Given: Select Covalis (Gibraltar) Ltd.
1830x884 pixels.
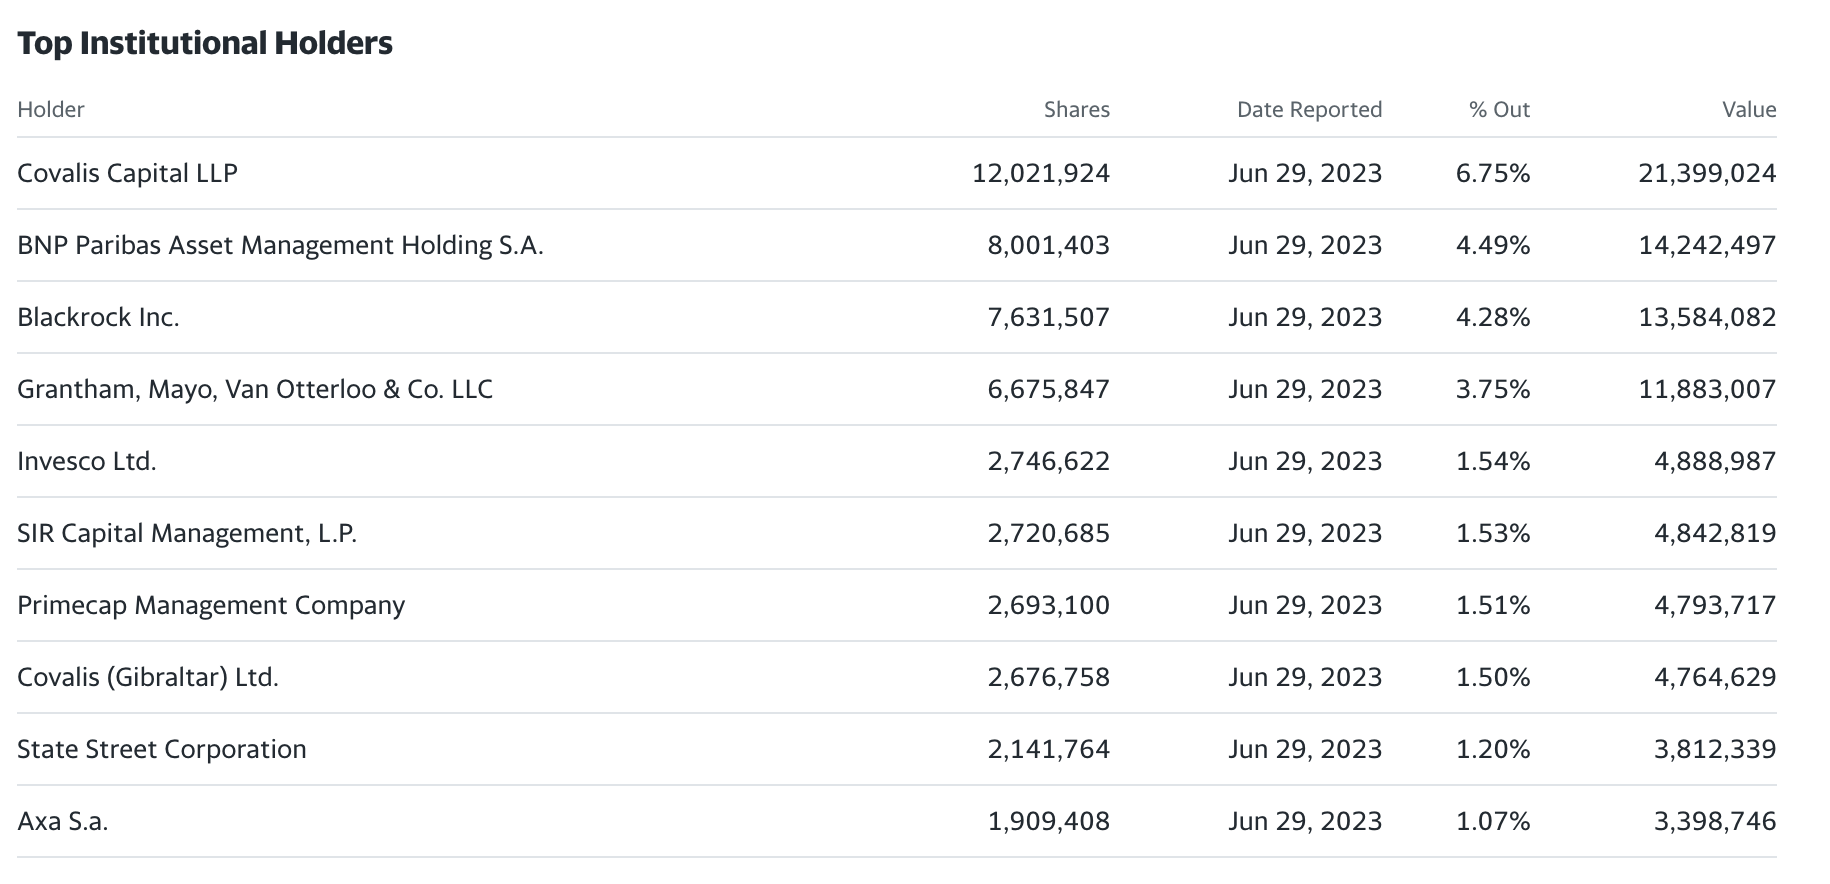Looking at the screenshot, I should click(x=148, y=677).
